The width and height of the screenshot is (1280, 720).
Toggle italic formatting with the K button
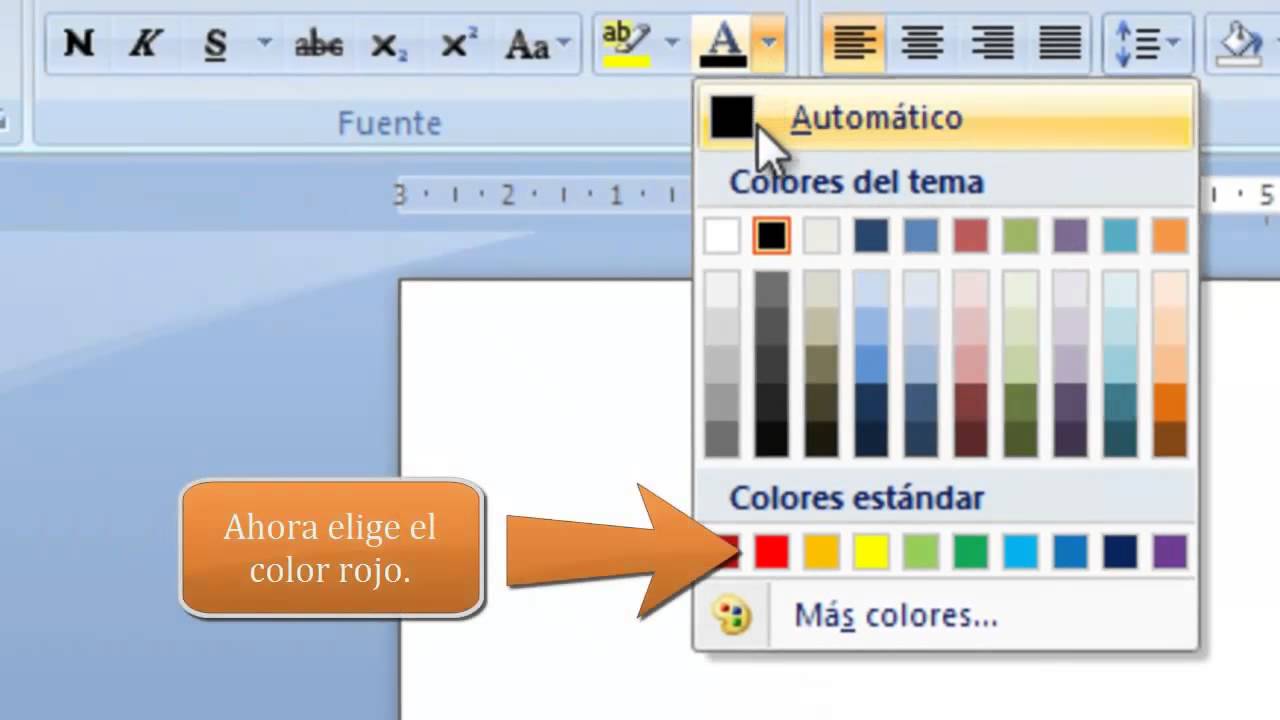pyautogui.click(x=145, y=43)
